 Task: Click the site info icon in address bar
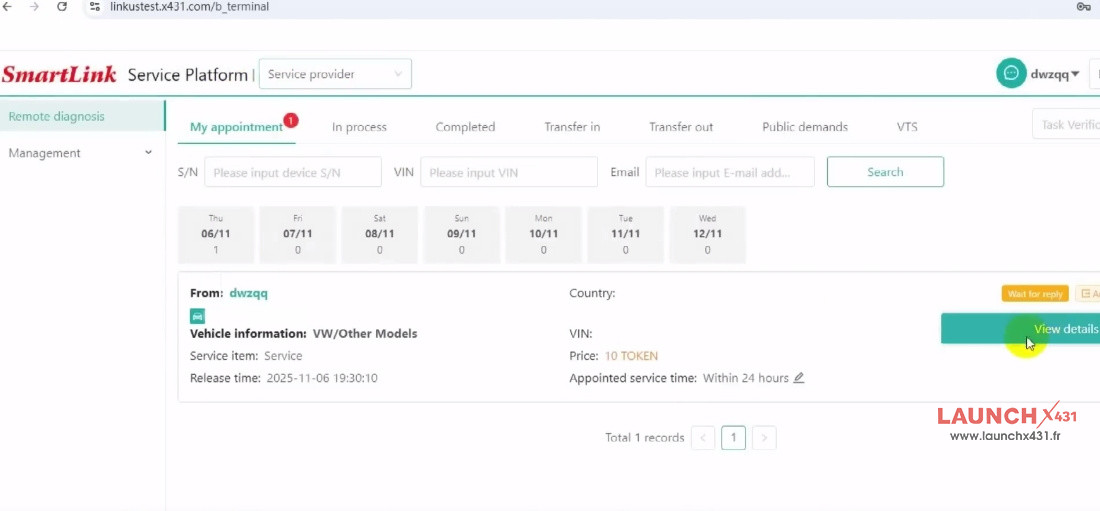coord(95,6)
